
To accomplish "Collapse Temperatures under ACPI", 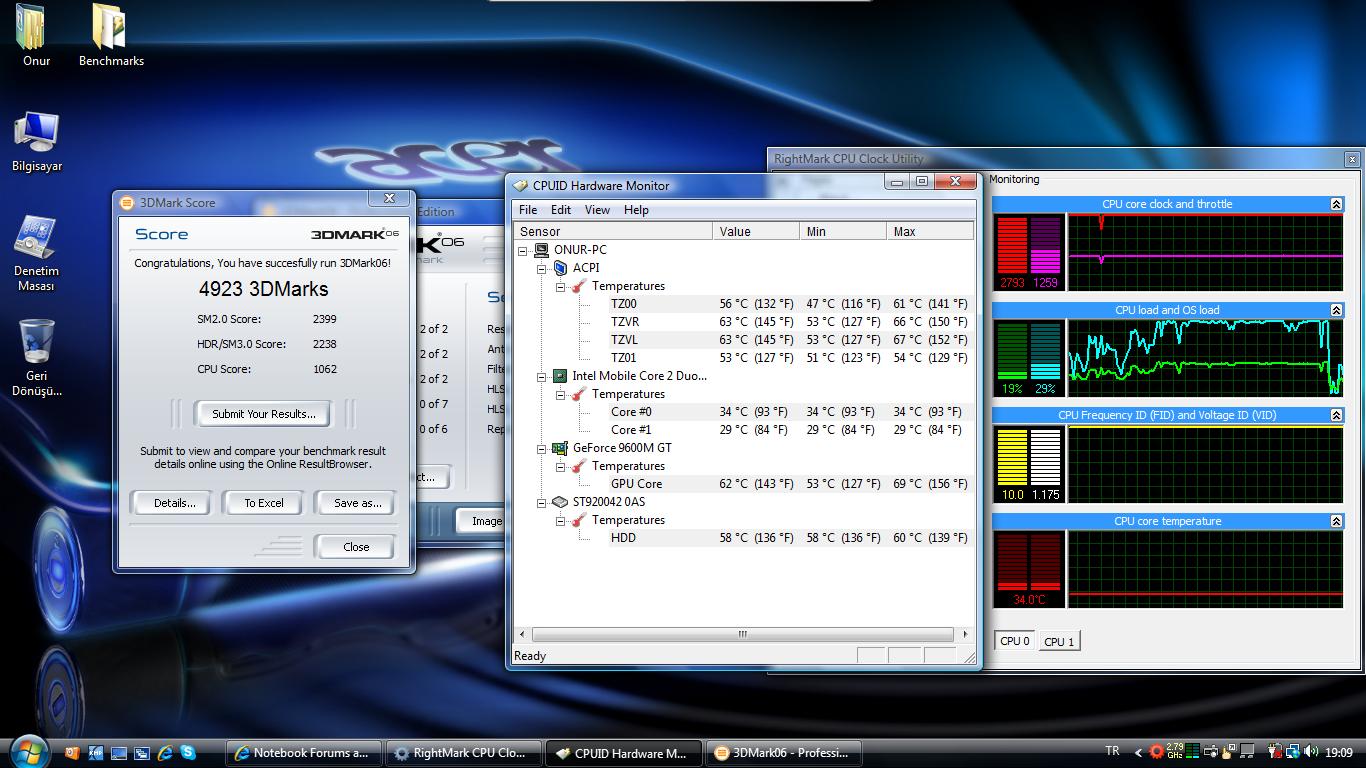I will [x=561, y=286].
